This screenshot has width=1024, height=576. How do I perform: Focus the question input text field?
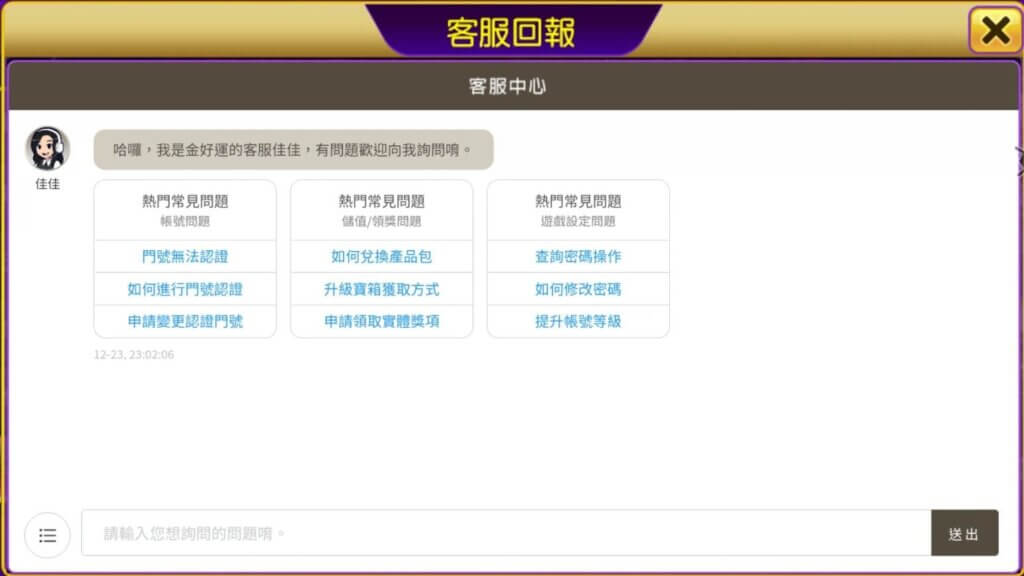(505, 534)
